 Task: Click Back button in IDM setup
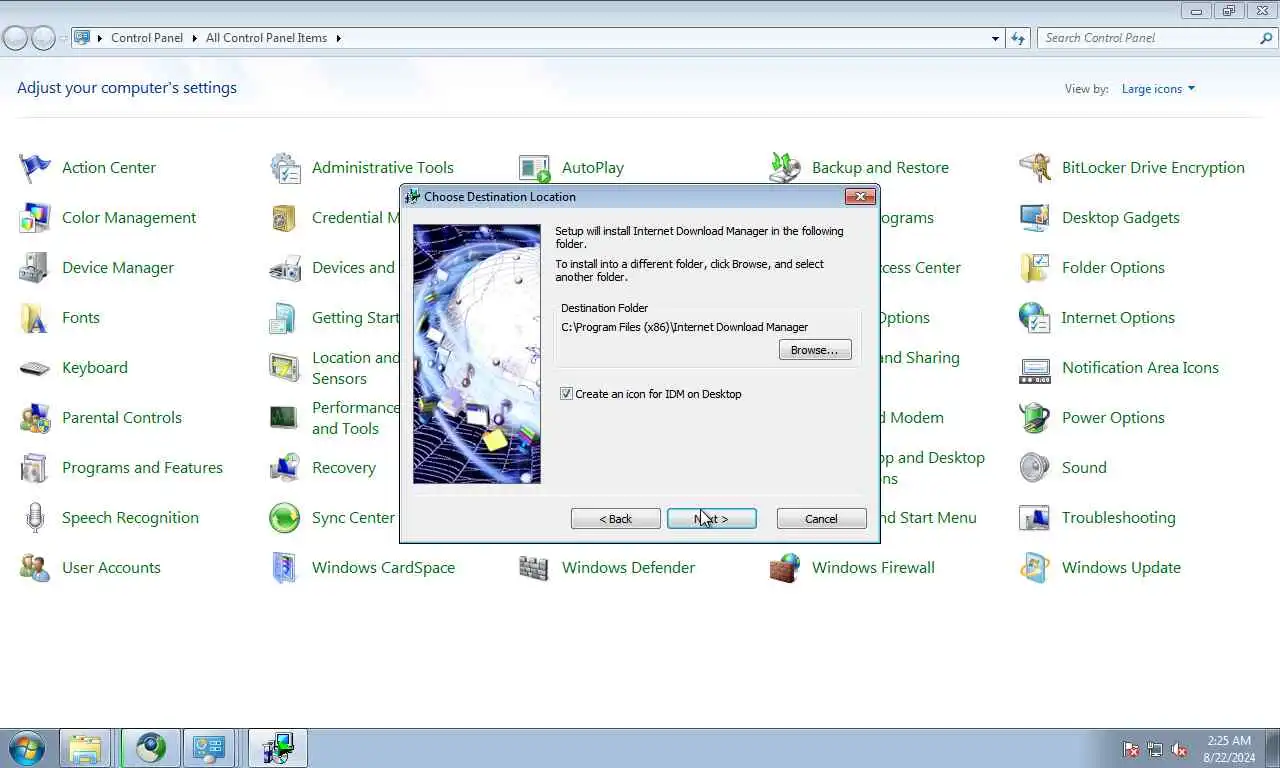pyautogui.click(x=616, y=519)
